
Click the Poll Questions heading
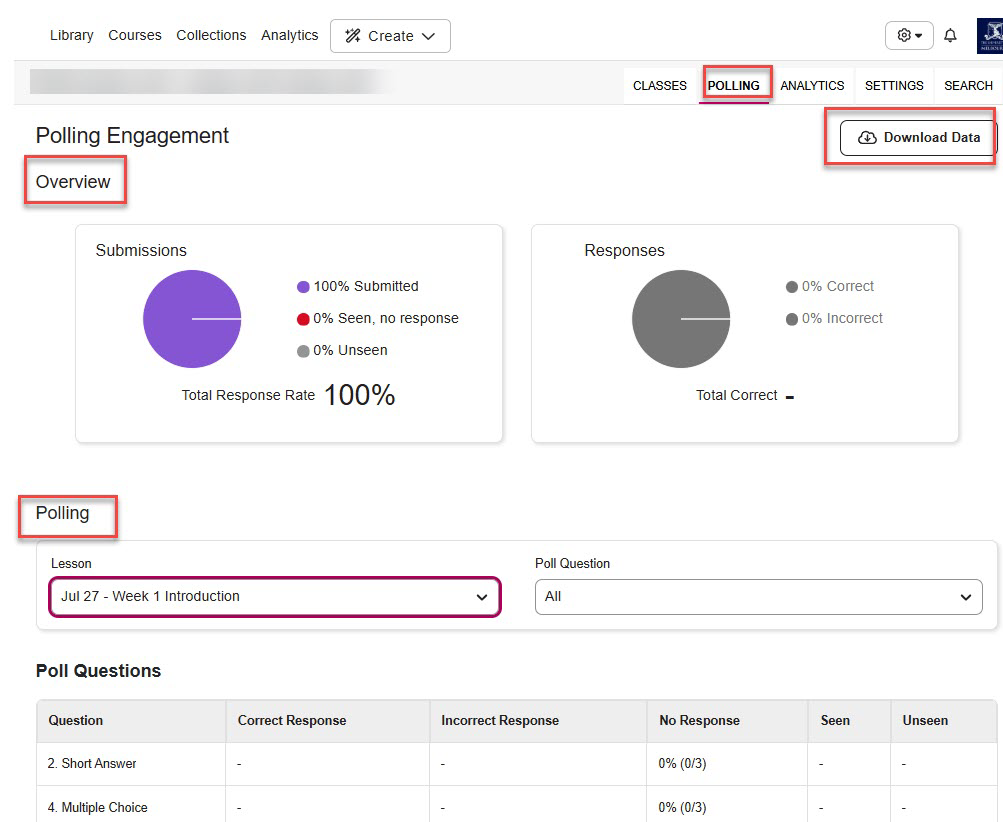tap(99, 670)
